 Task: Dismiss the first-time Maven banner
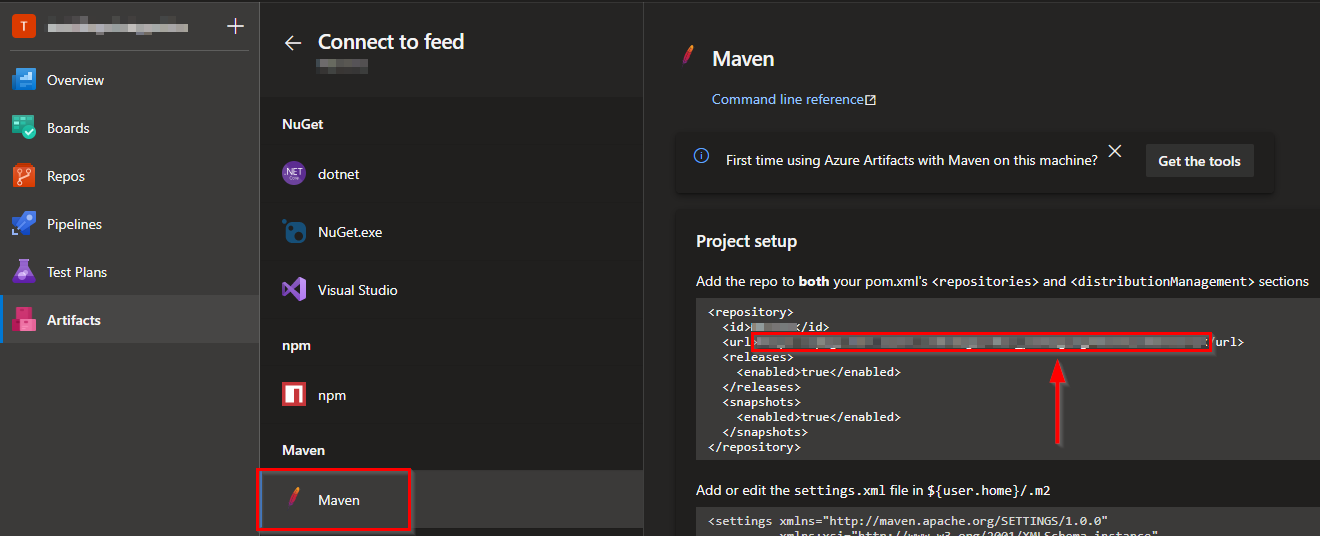click(x=1115, y=152)
